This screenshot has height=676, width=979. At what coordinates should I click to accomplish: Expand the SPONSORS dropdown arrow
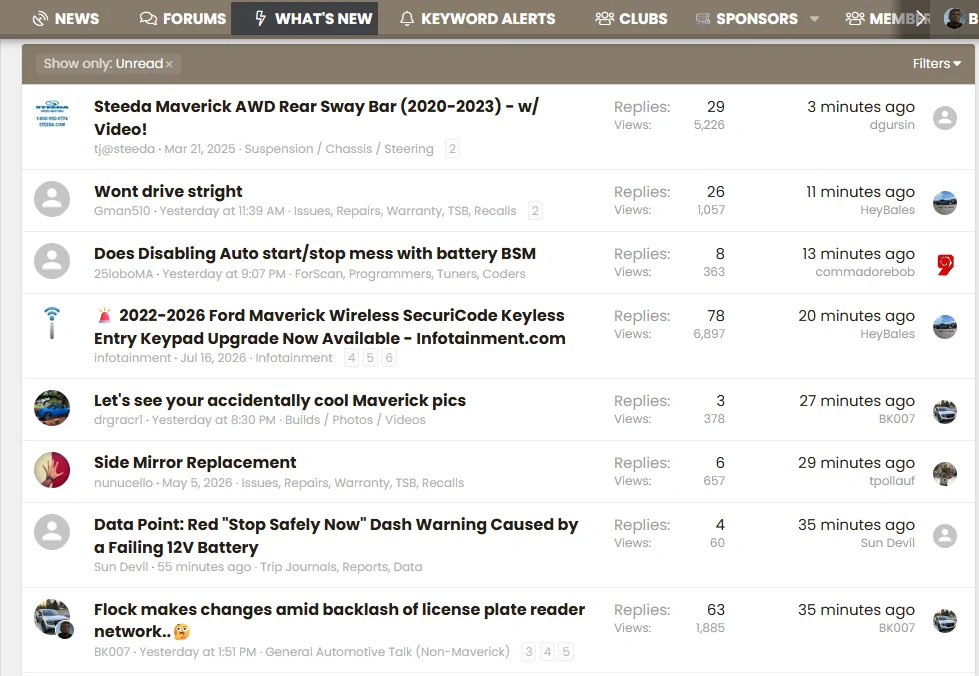[814, 19]
